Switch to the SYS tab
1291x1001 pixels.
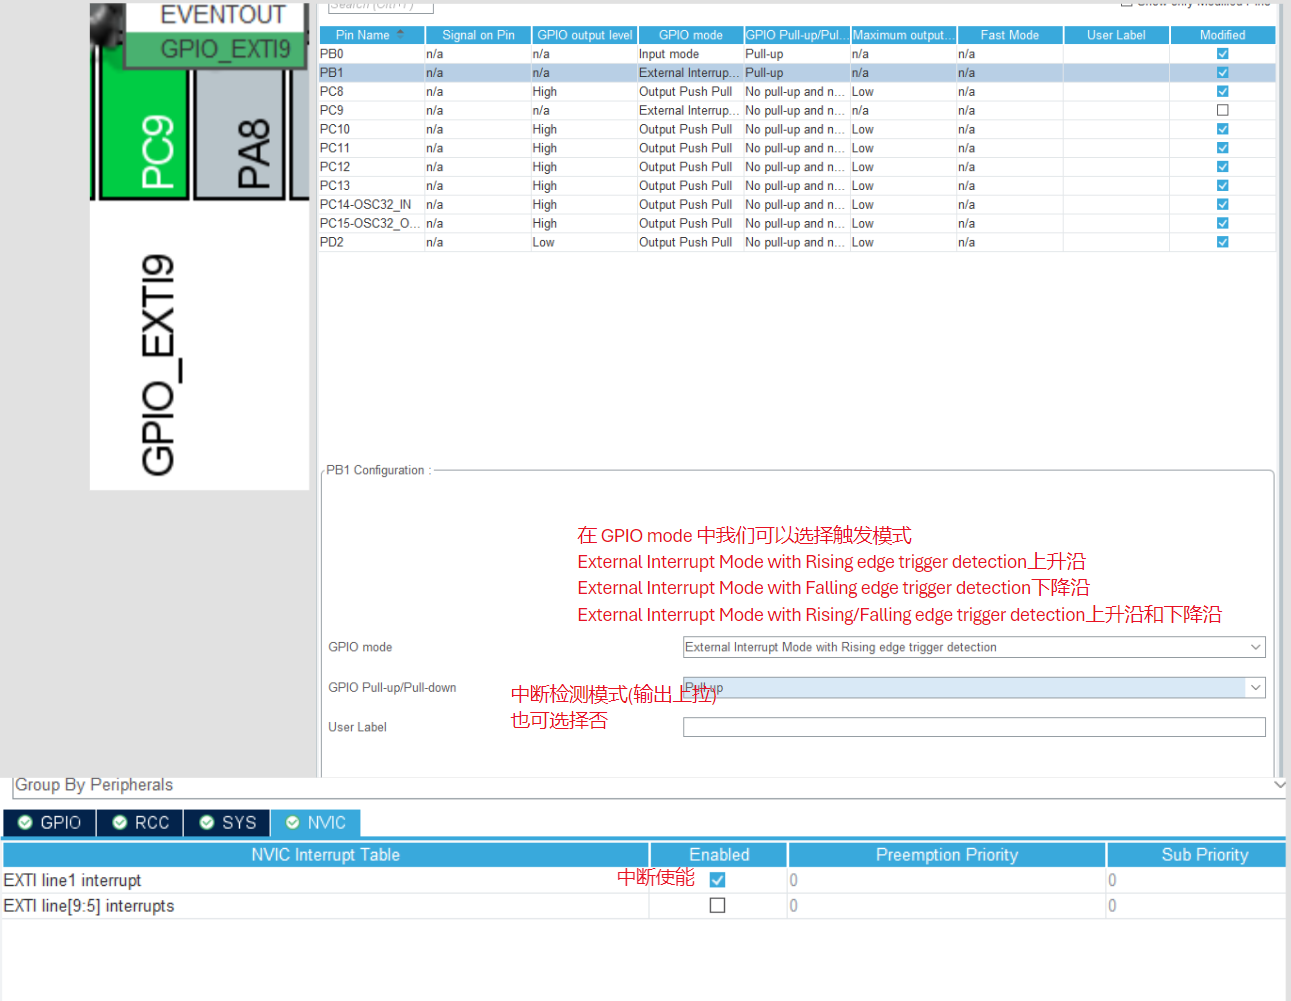pos(228,822)
